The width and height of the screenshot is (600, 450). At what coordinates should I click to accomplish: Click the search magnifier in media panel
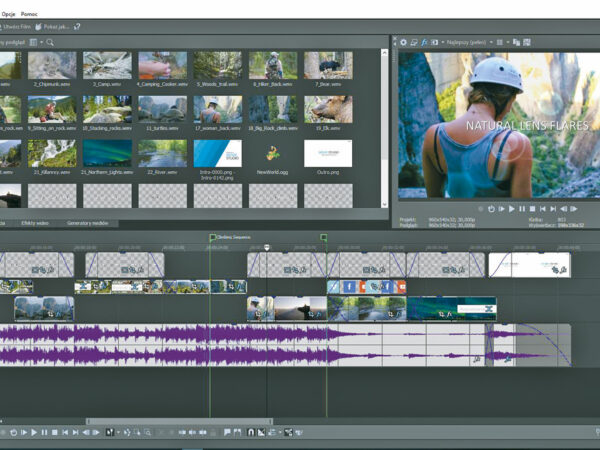(50, 43)
